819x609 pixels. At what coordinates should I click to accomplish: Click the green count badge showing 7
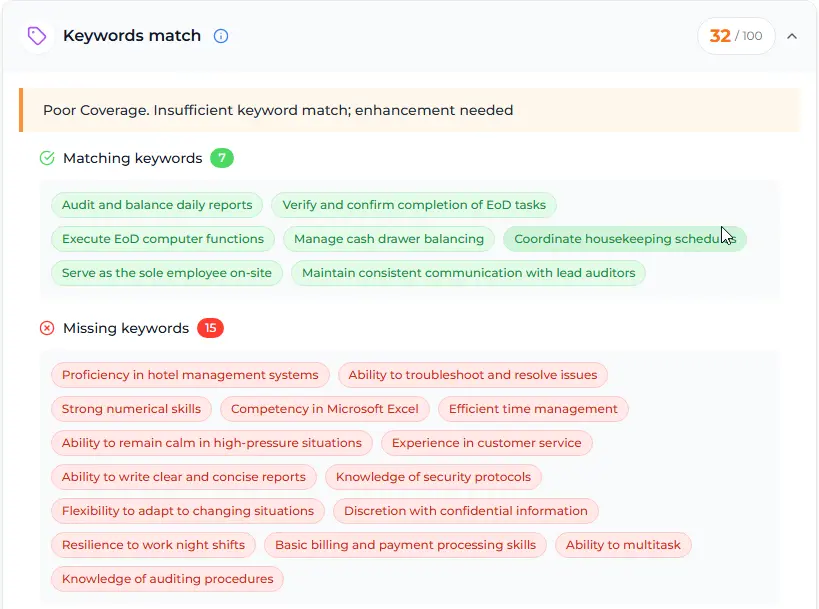click(222, 158)
